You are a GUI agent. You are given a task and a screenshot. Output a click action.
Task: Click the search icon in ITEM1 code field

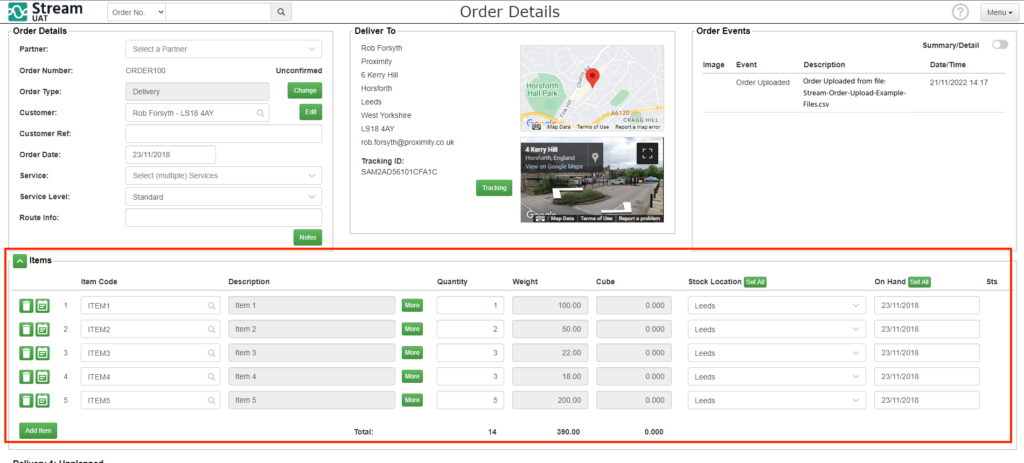tap(212, 306)
